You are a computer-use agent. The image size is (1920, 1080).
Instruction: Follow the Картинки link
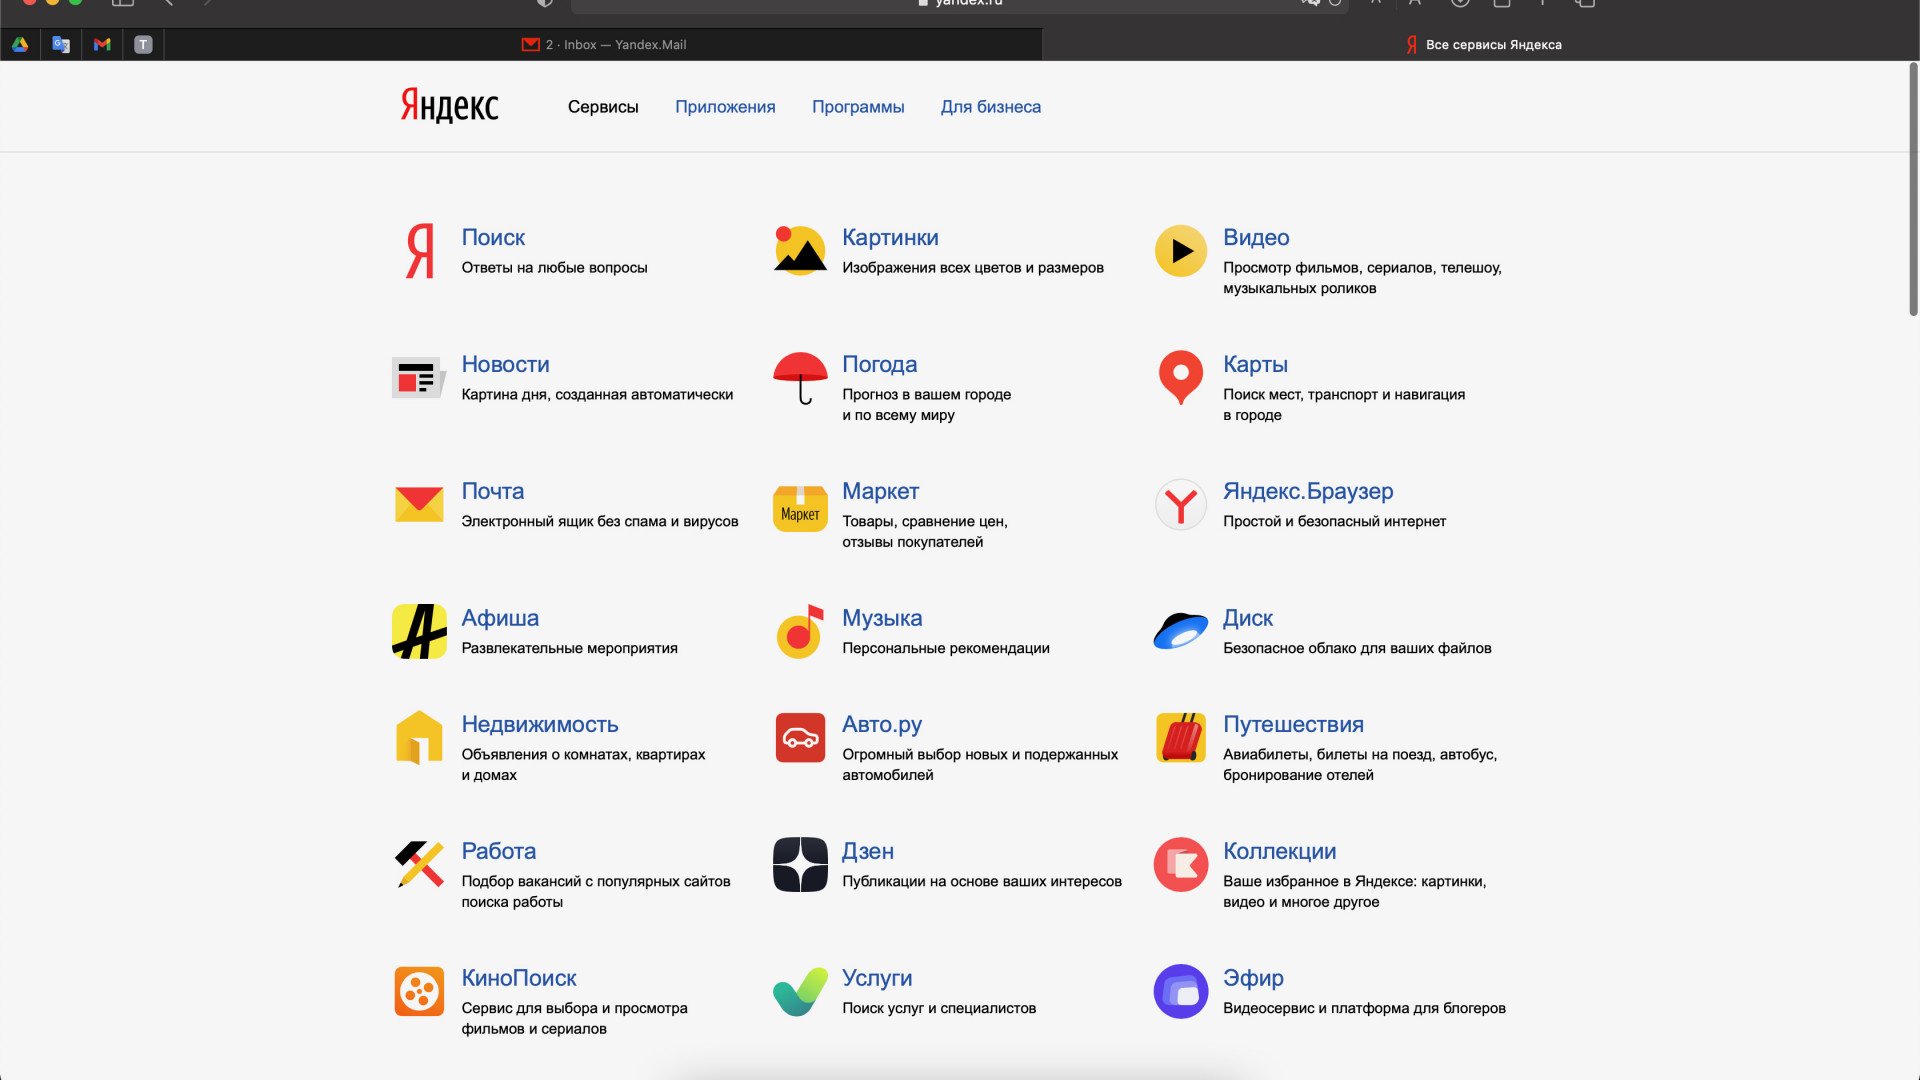click(x=890, y=237)
